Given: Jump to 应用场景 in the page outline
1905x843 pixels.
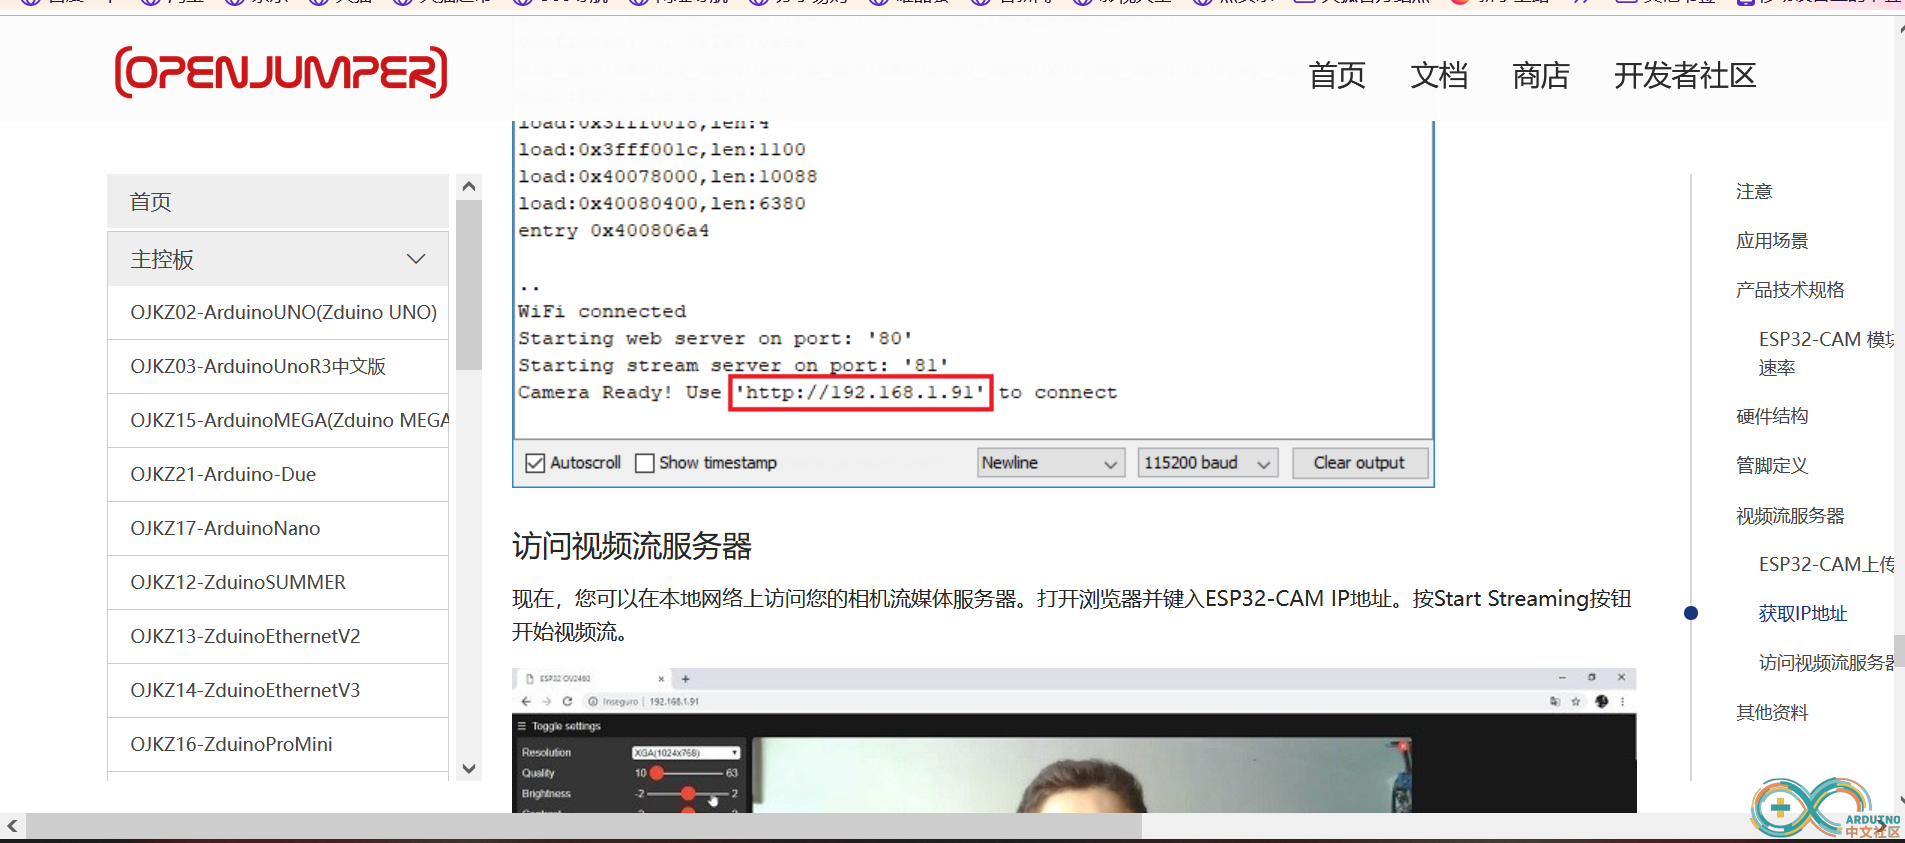Looking at the screenshot, I should click(x=1772, y=241).
